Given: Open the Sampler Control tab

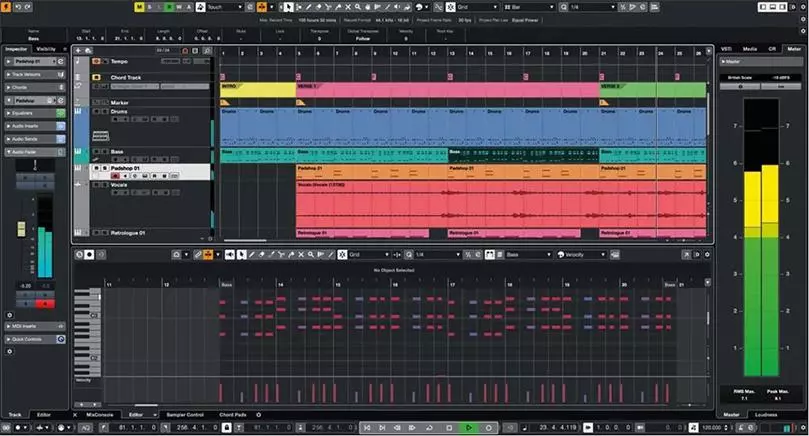Looking at the screenshot, I should tap(185, 414).
